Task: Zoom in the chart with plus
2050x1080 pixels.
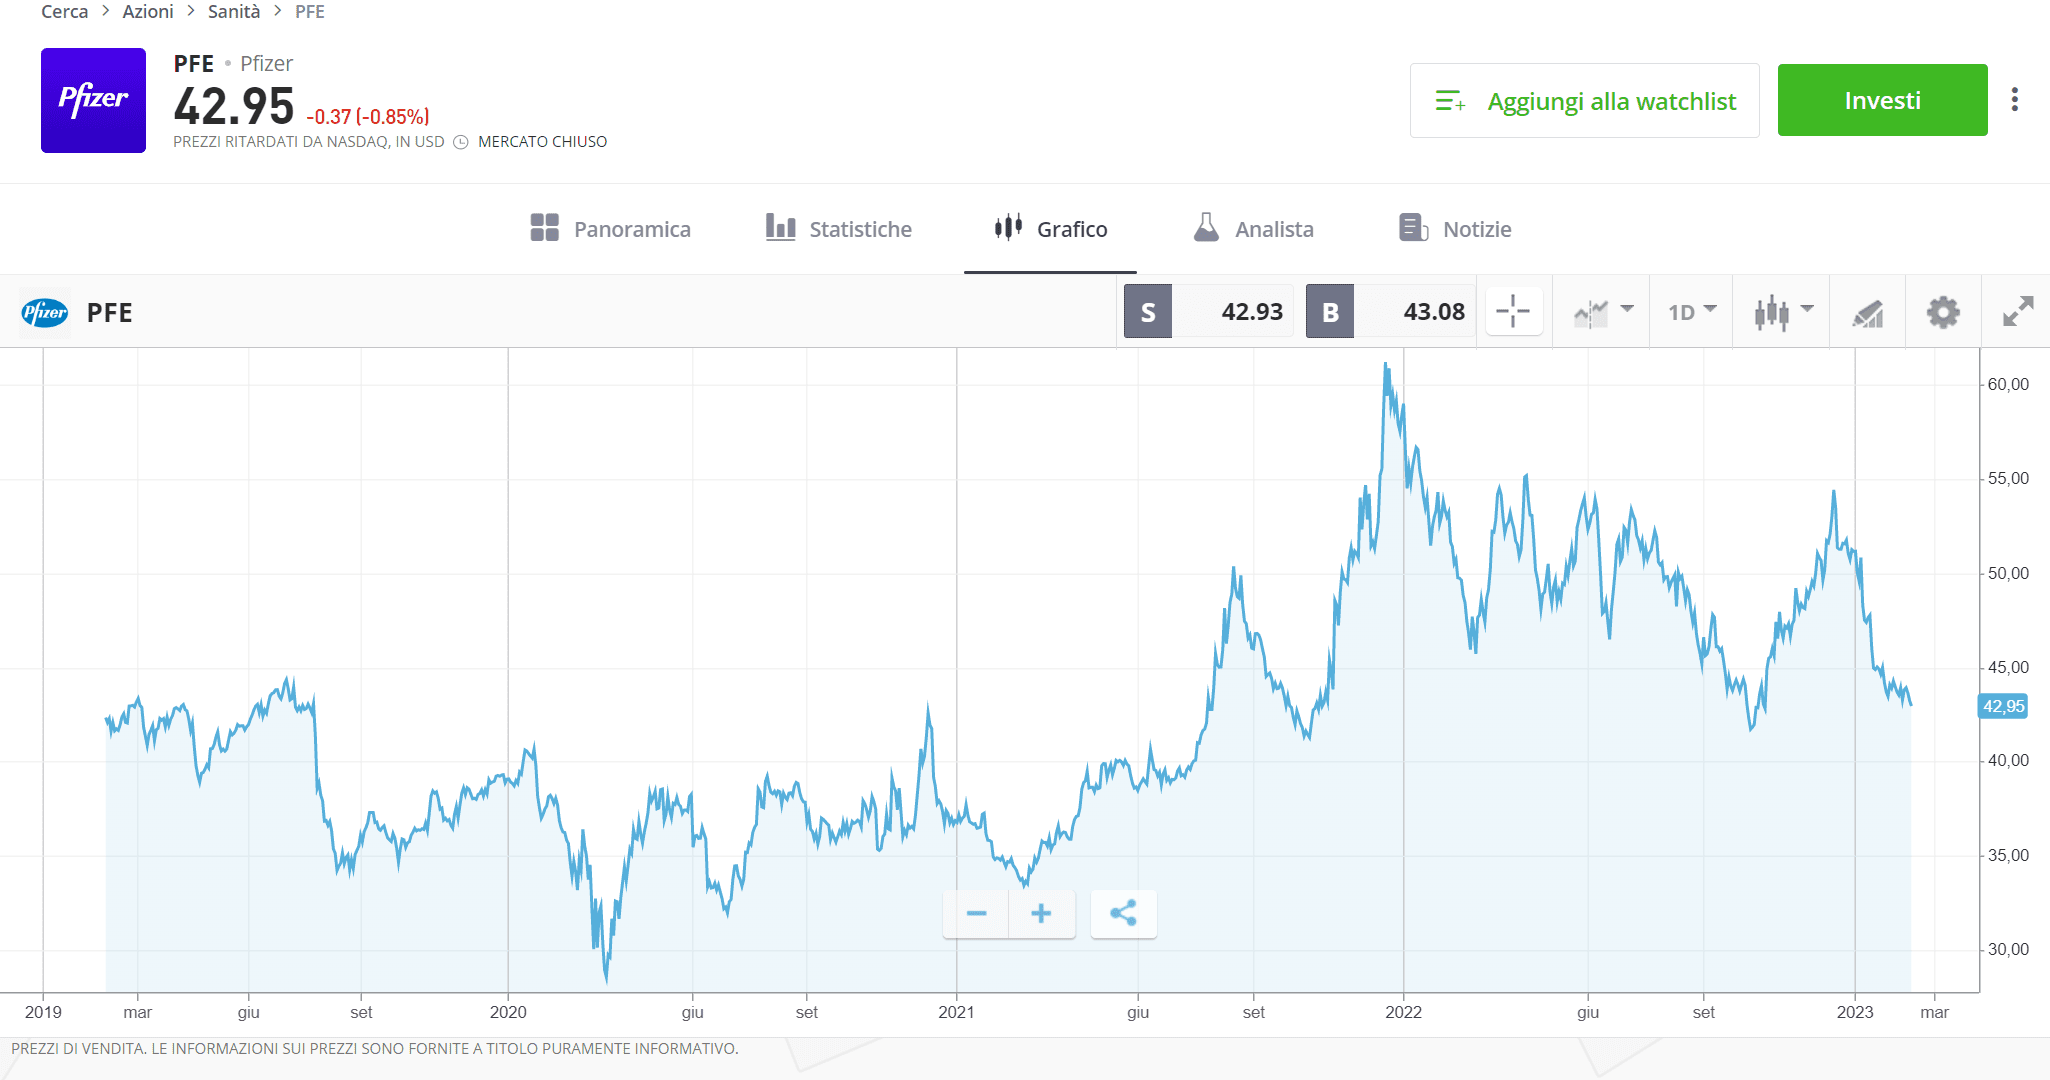Action: (1041, 913)
